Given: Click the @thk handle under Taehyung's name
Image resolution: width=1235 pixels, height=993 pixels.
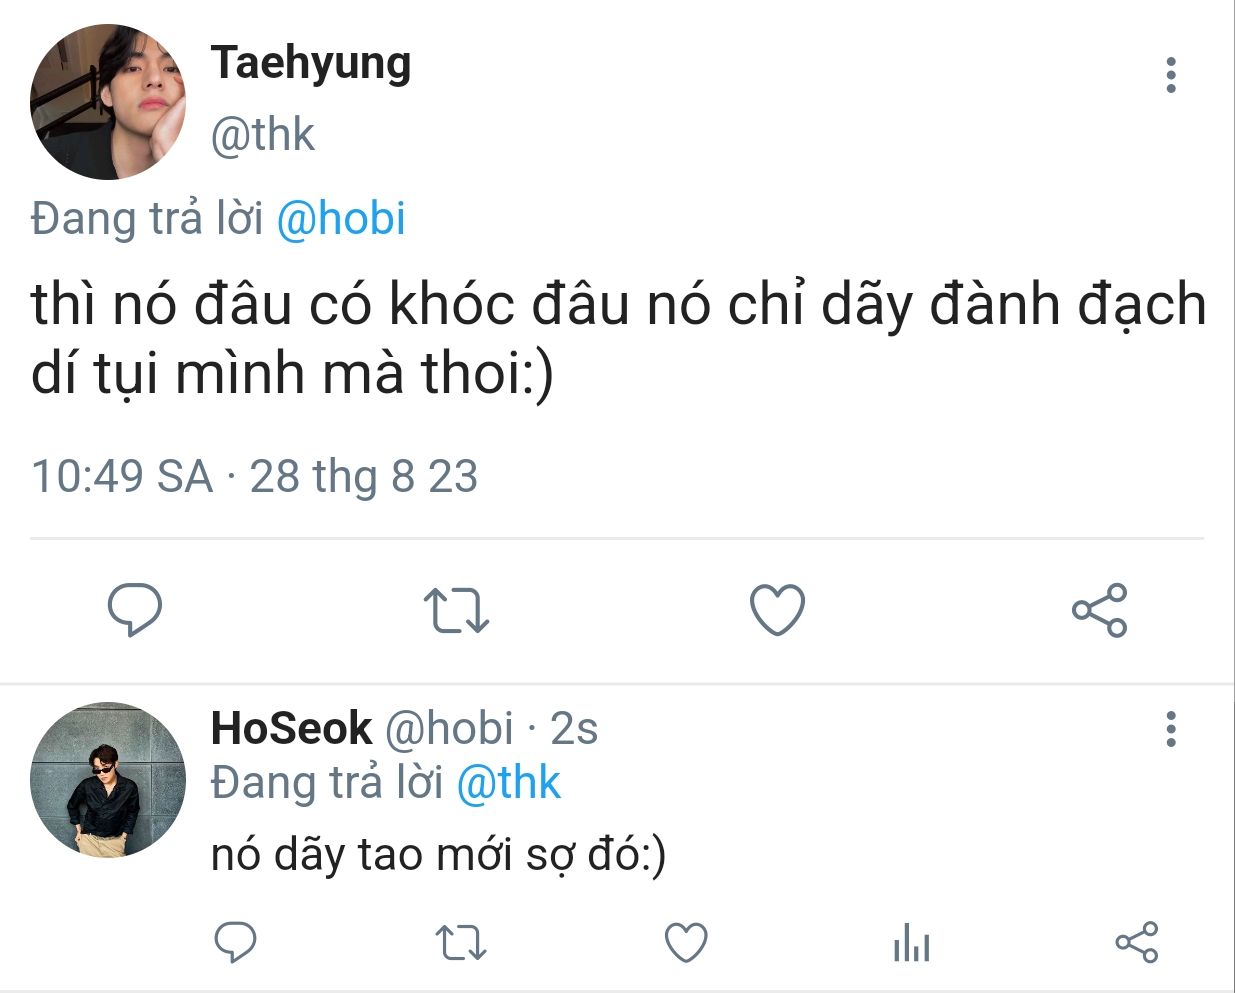Looking at the screenshot, I should (x=263, y=134).
